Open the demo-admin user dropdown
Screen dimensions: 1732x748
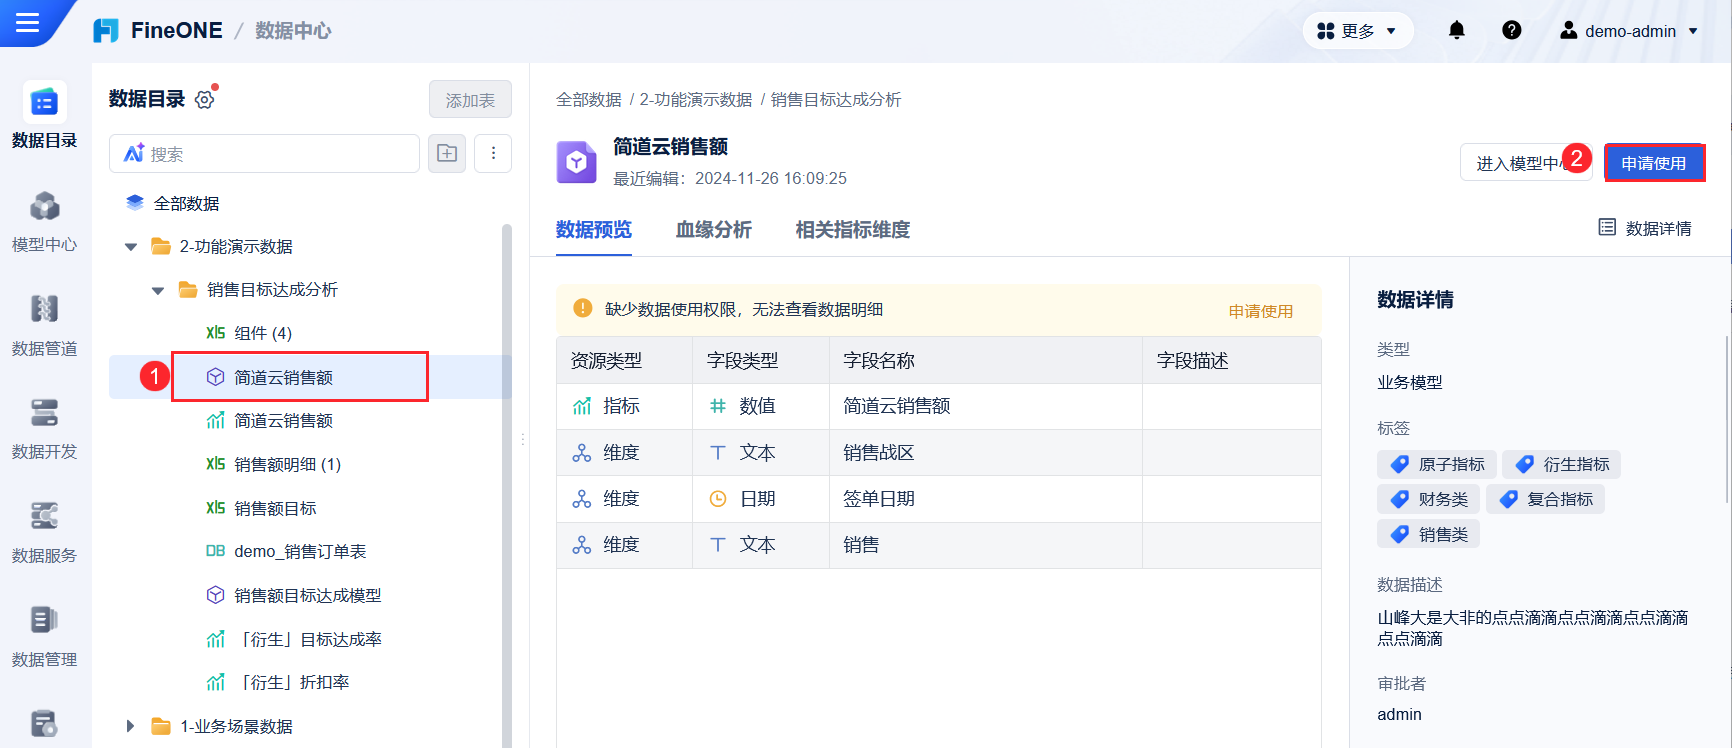pos(1629,31)
